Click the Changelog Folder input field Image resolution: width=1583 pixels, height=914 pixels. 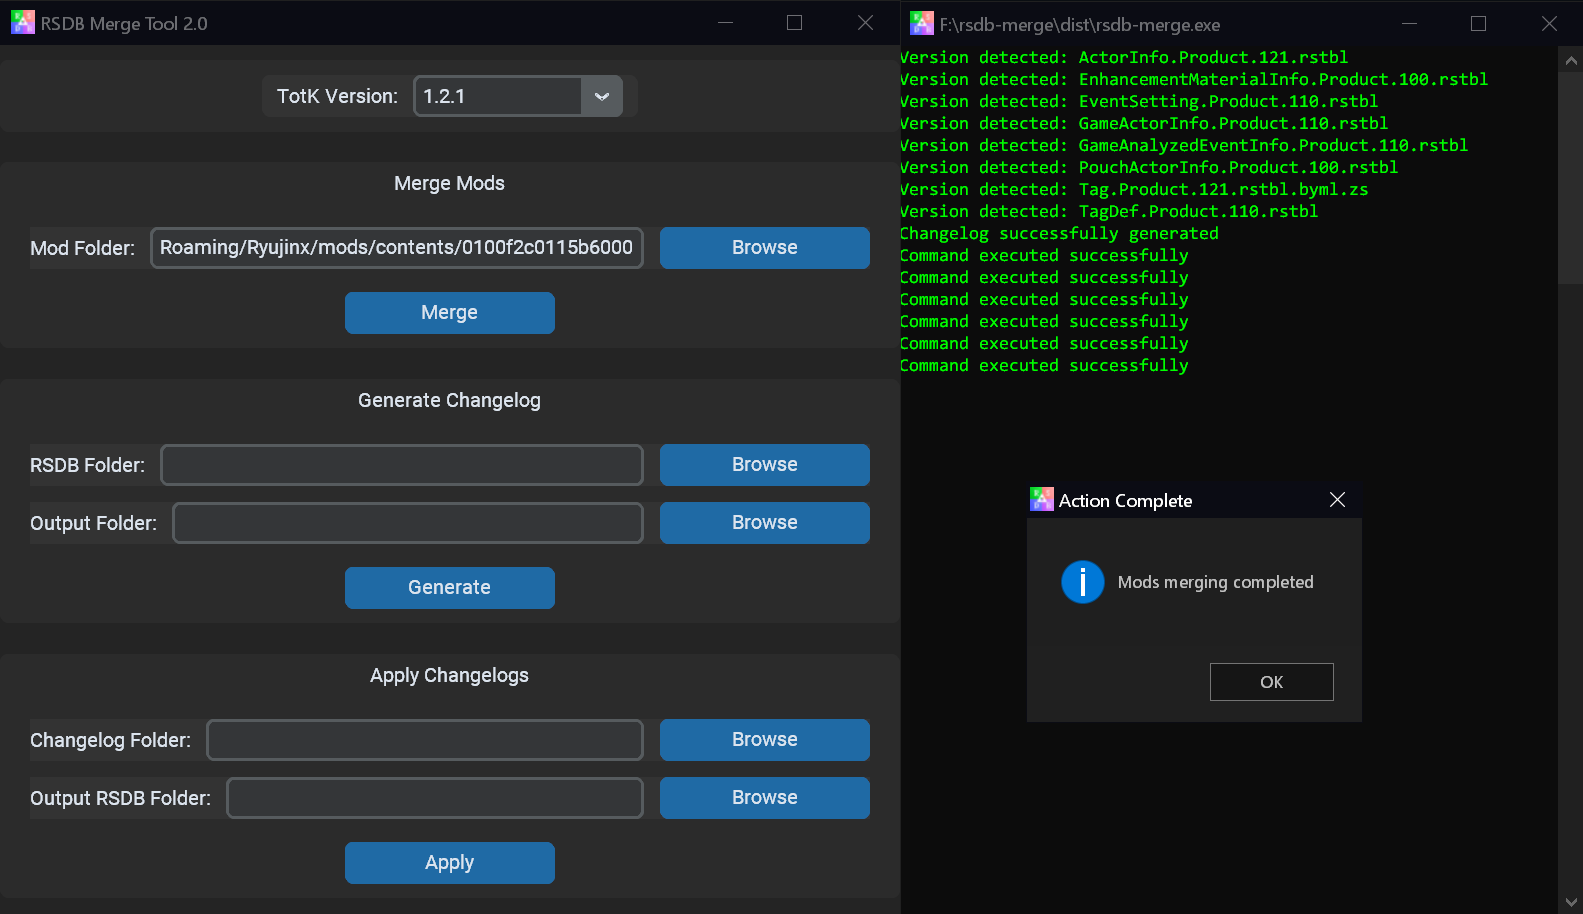point(425,740)
